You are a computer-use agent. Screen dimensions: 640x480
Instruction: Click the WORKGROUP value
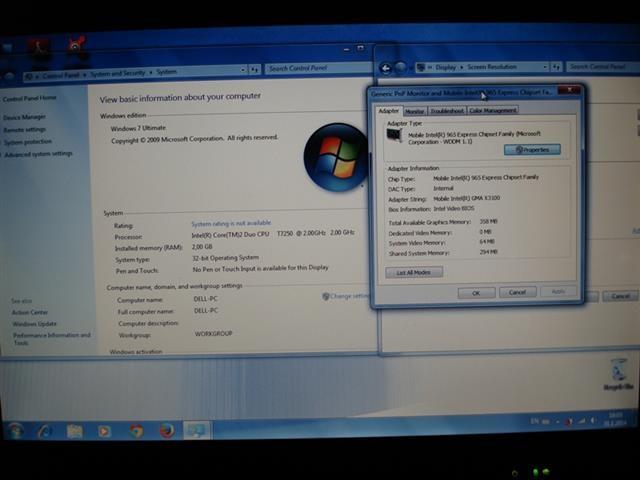(x=213, y=333)
